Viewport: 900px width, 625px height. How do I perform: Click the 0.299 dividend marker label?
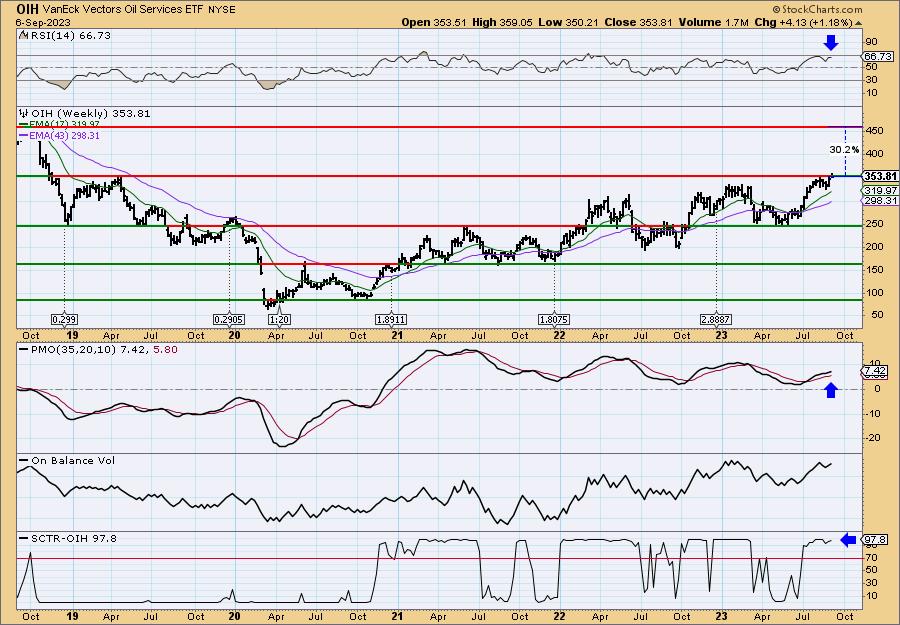coord(64,319)
